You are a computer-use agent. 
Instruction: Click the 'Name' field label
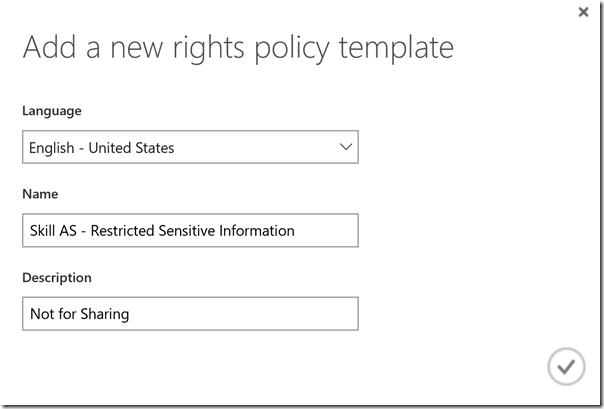coord(40,194)
